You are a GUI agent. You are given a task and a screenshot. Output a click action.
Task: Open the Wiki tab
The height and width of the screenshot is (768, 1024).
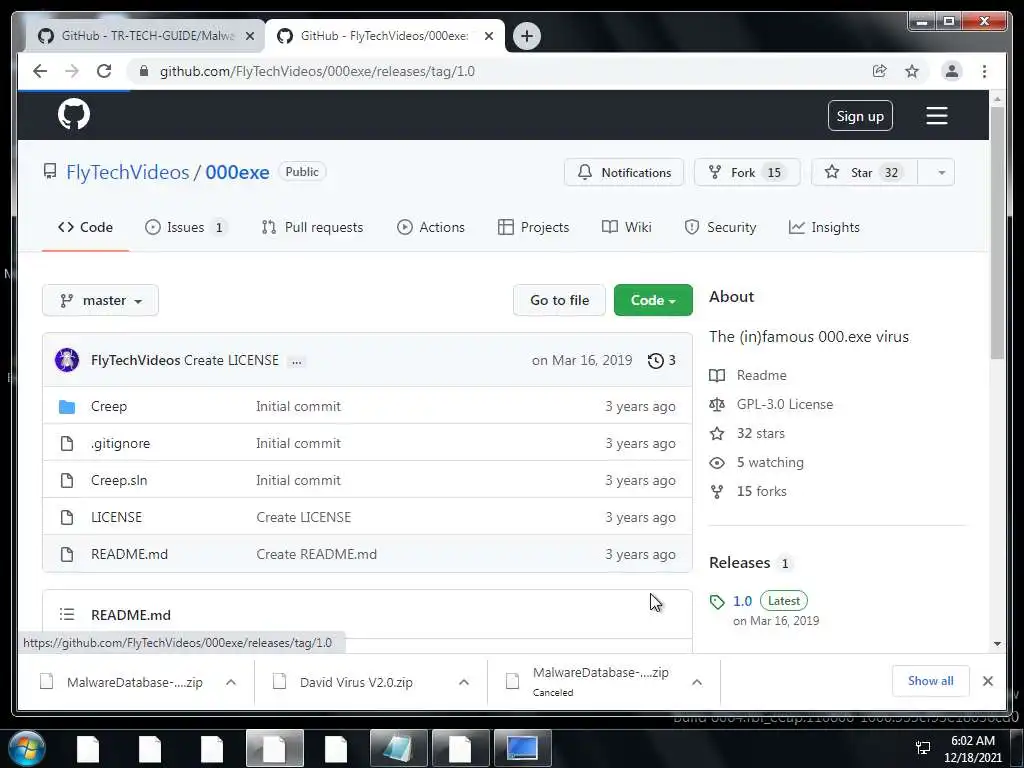pos(626,227)
